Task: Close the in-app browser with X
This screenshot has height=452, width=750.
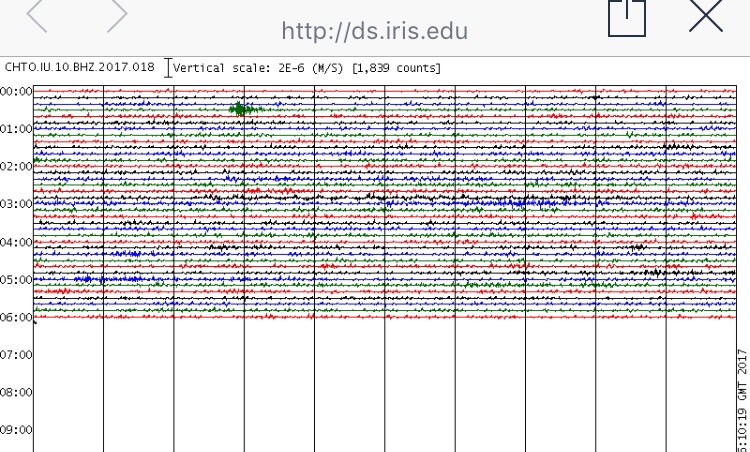Action: coord(706,15)
